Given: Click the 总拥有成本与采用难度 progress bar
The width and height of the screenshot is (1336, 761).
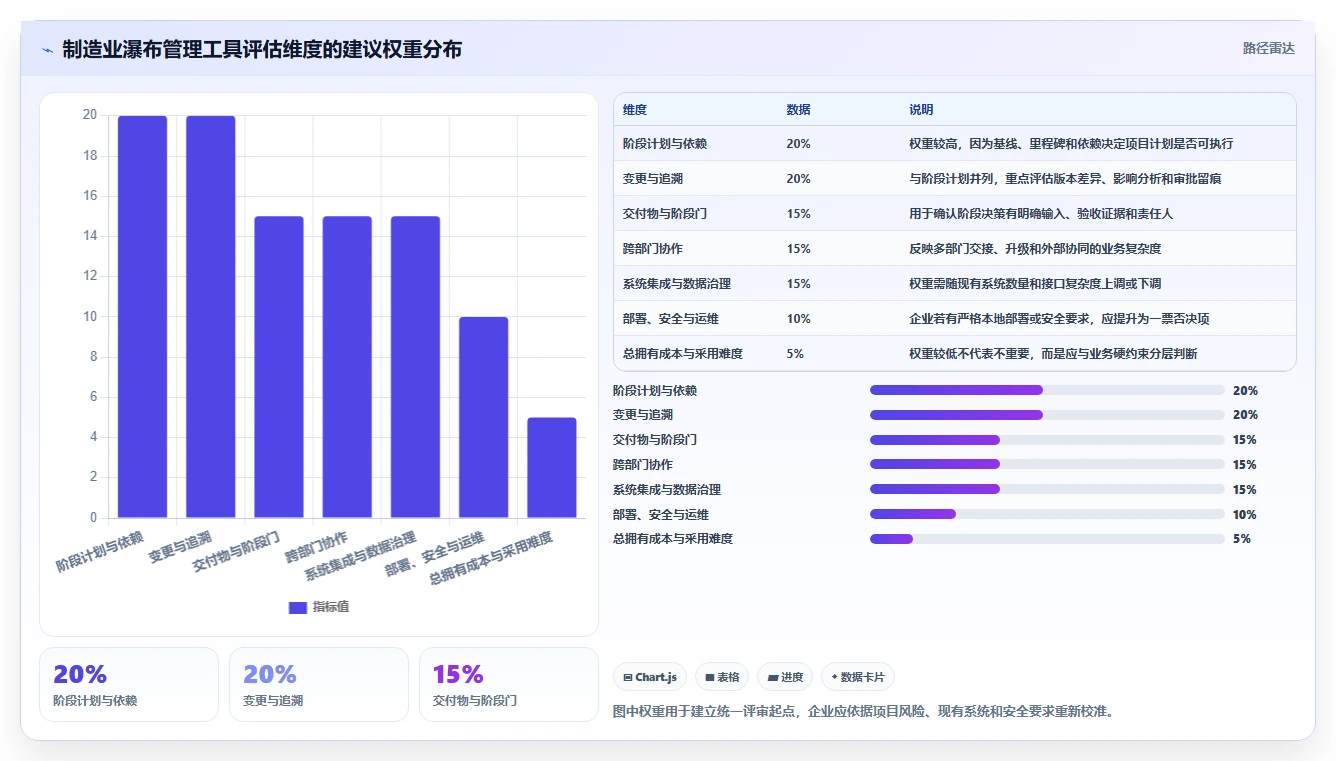Looking at the screenshot, I should 1047,539.
